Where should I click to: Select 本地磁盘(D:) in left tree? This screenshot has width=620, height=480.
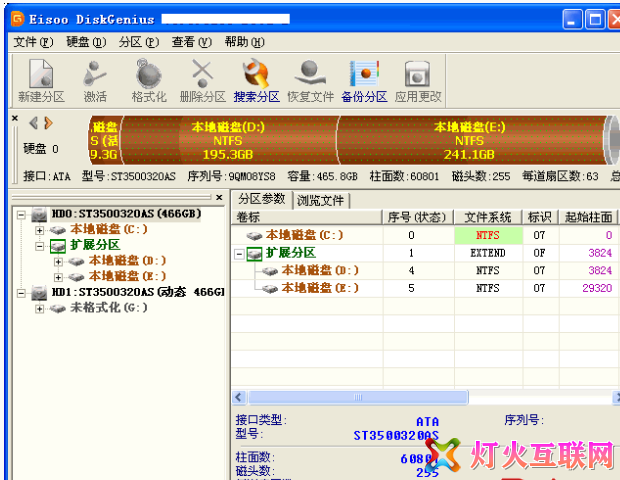[x=127, y=261]
